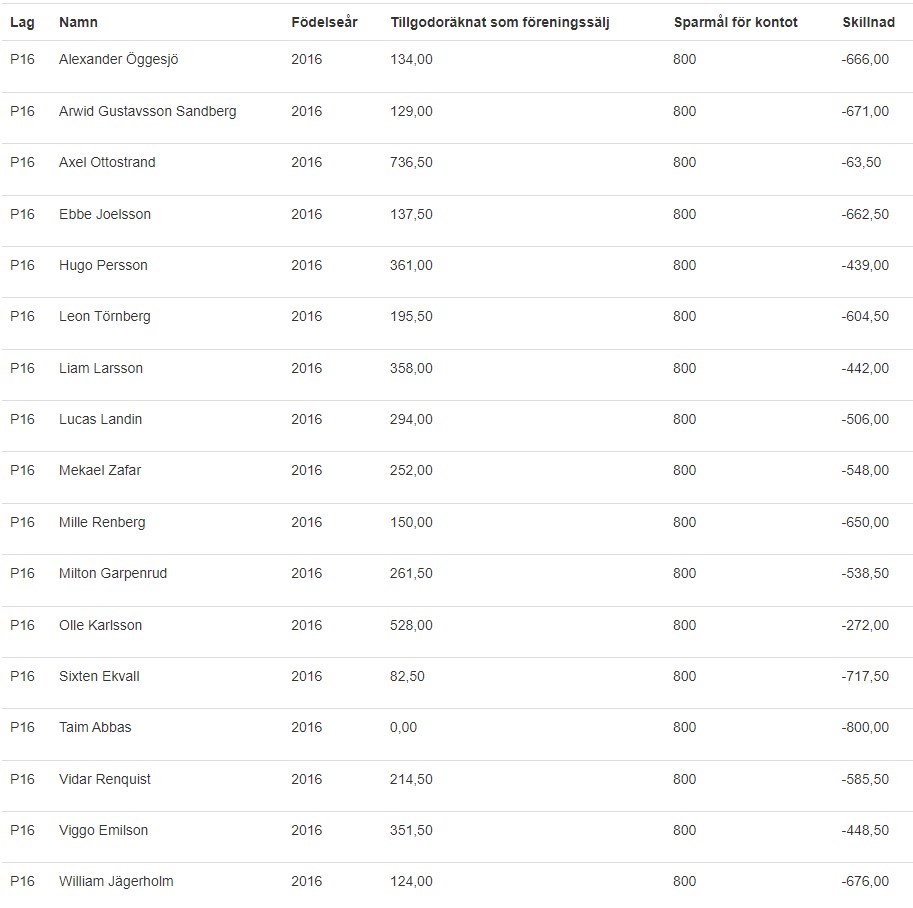
Task: Select the name Arwid Gustavsson Sandberg
Action: [x=147, y=111]
